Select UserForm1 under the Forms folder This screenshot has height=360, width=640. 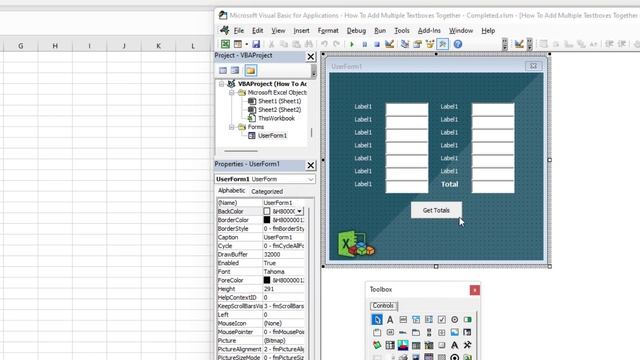[x=272, y=136]
